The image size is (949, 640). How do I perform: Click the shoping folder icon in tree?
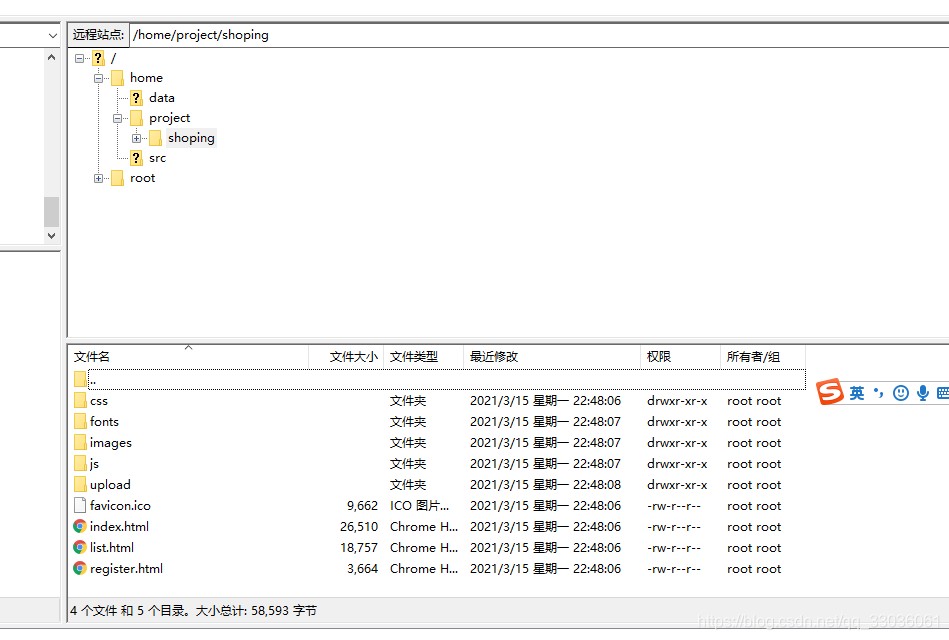156,138
